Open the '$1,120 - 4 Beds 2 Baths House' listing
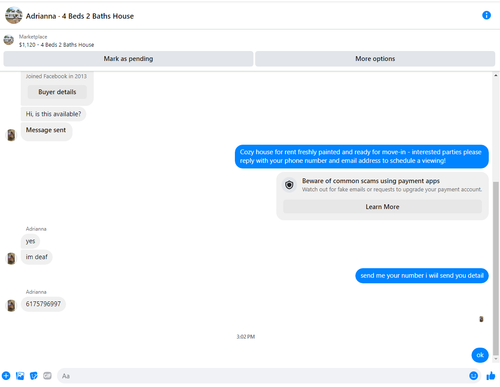This screenshot has height=387, width=500. [56, 45]
